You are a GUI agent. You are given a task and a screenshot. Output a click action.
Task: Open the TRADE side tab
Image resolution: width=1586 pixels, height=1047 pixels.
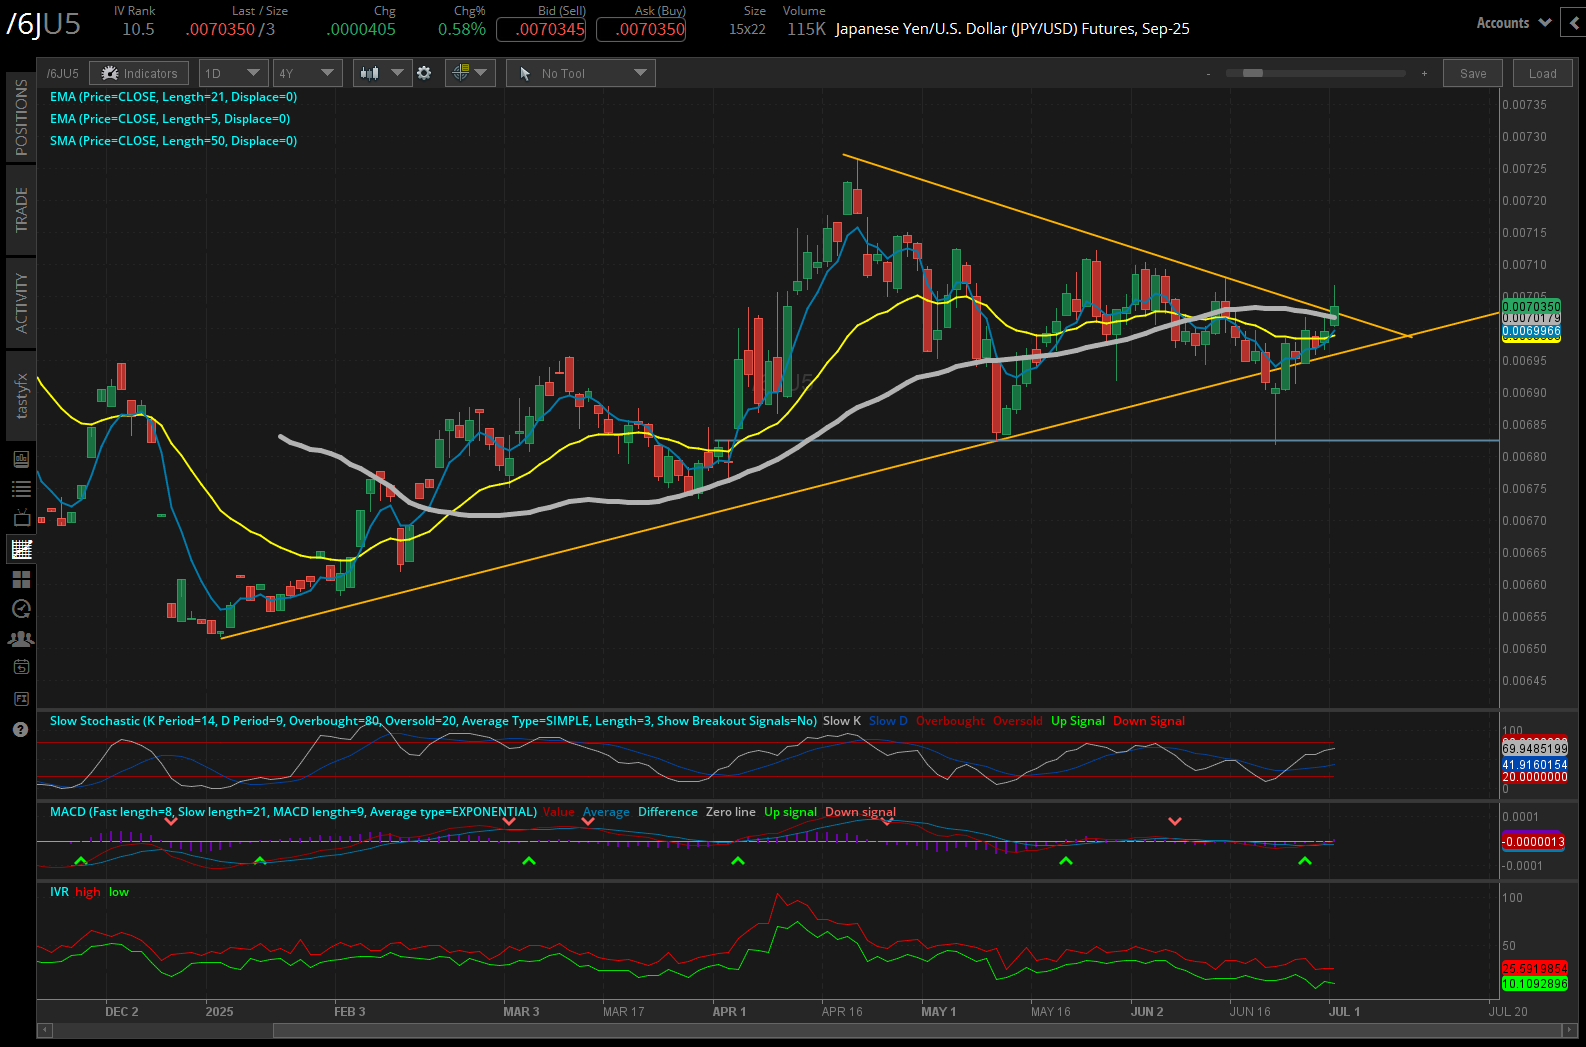[21, 210]
